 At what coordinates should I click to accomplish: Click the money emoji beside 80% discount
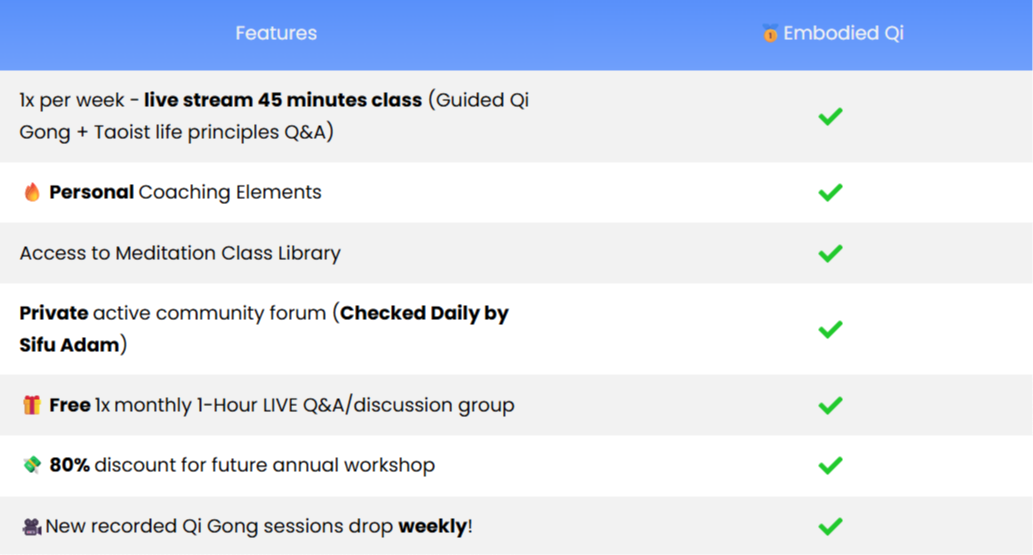tap(32, 465)
